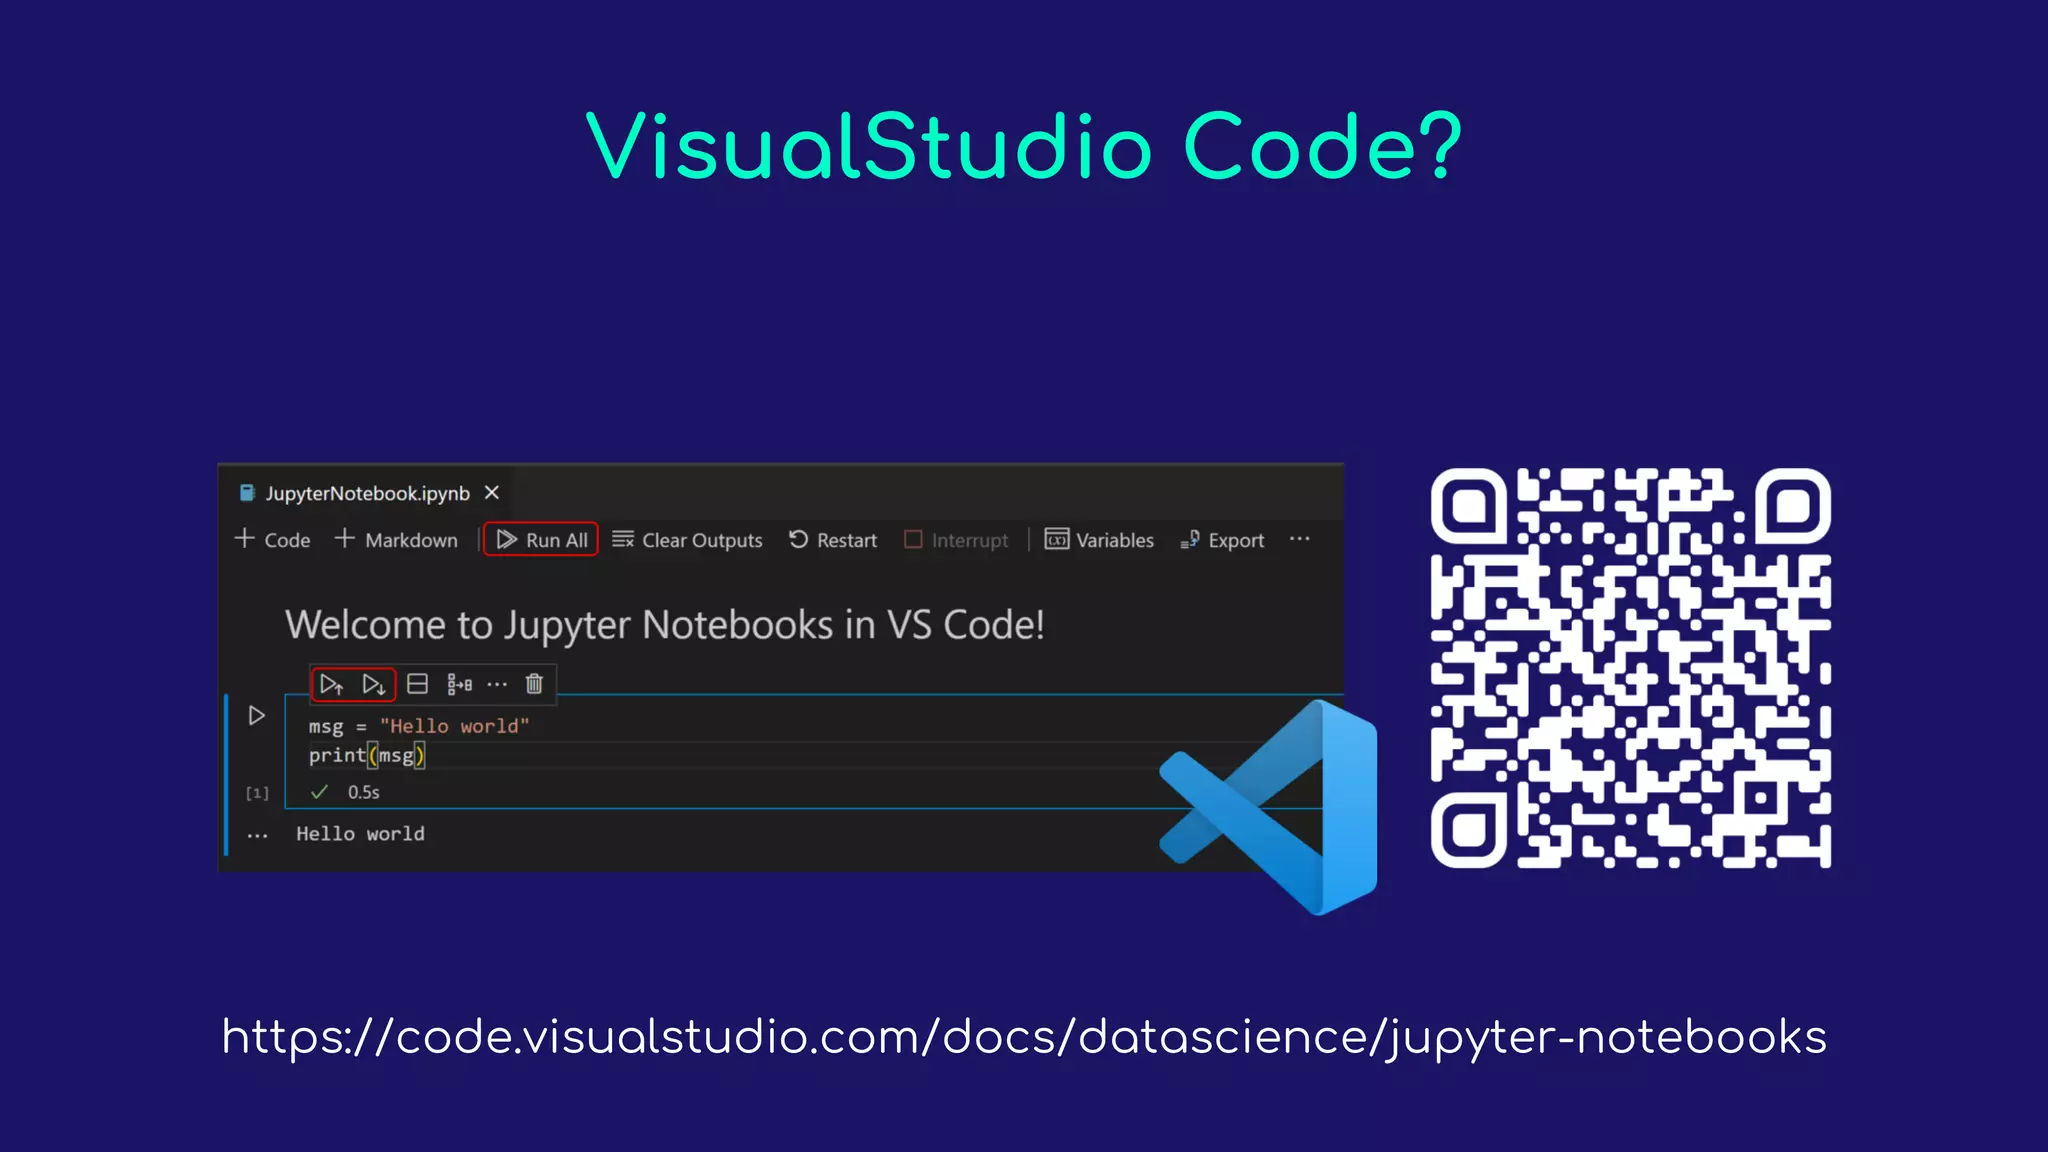The height and width of the screenshot is (1152, 2048).
Task: Click the change cell language icon
Action: click(x=459, y=685)
